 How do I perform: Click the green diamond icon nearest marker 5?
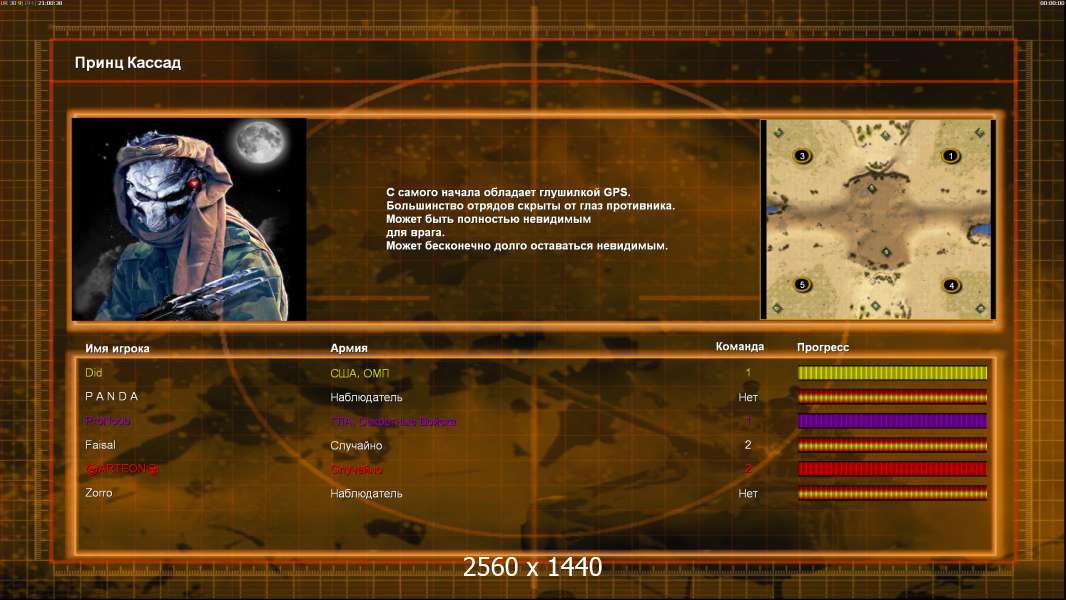pos(778,308)
